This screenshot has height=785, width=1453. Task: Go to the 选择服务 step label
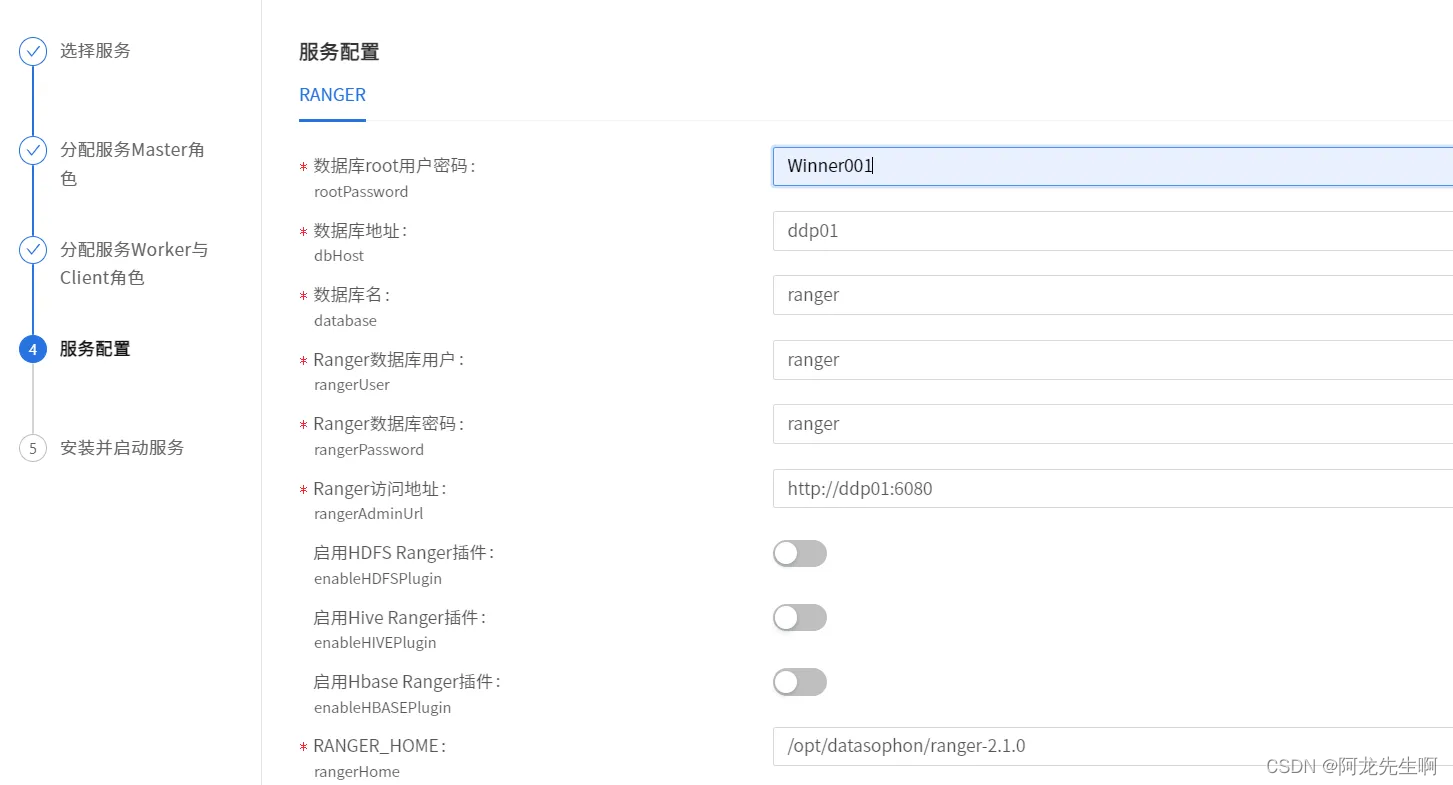[95, 51]
